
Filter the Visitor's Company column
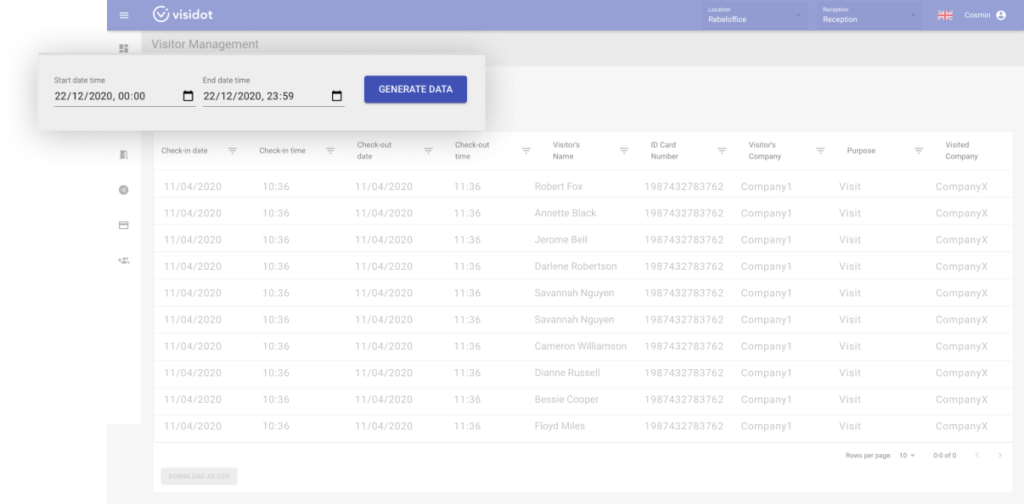coord(821,151)
